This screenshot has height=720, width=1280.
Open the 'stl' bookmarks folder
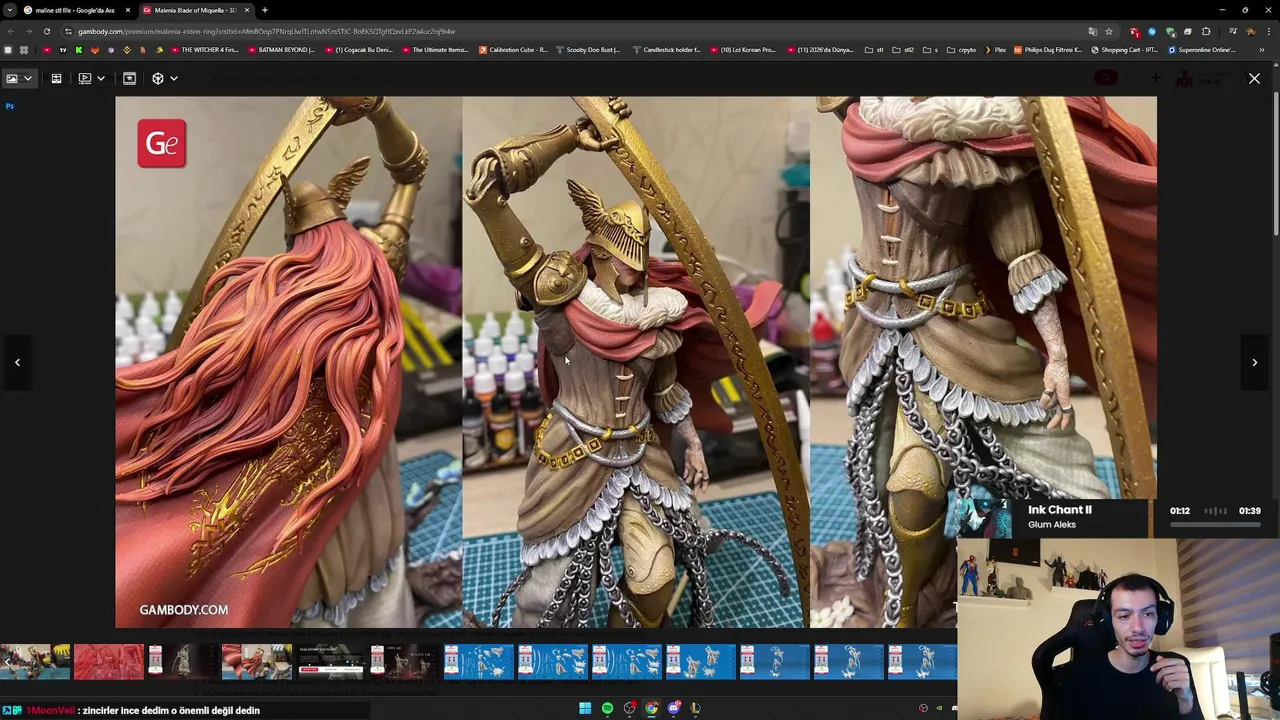click(875, 50)
